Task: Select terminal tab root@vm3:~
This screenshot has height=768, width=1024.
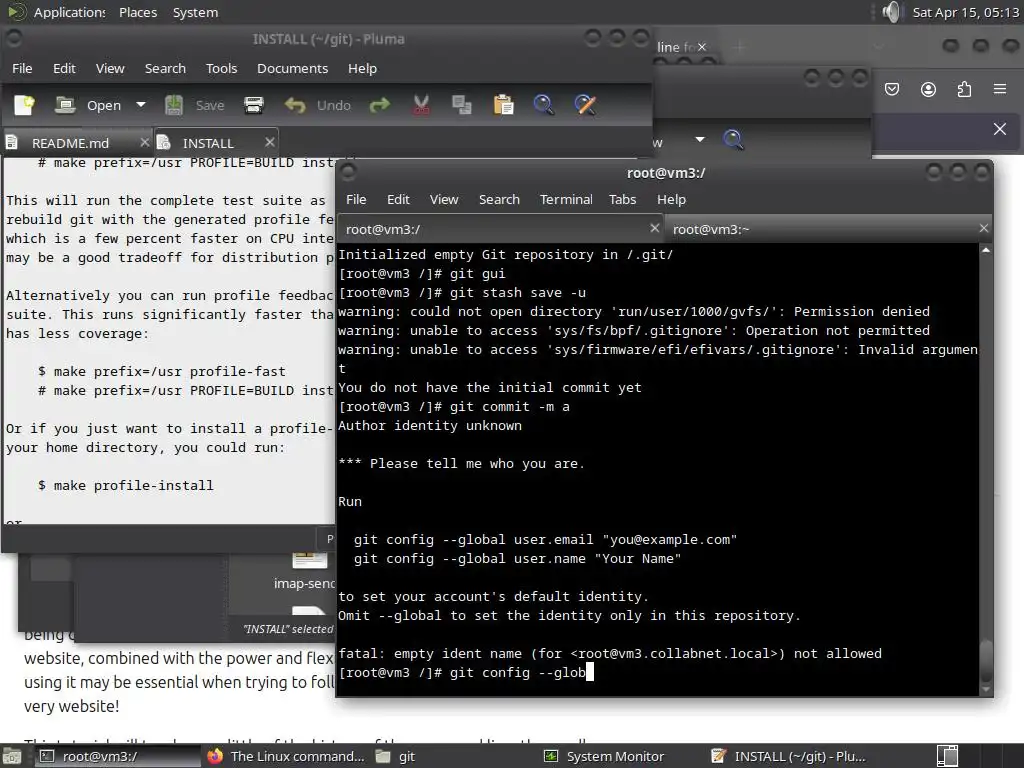Action: tap(828, 229)
